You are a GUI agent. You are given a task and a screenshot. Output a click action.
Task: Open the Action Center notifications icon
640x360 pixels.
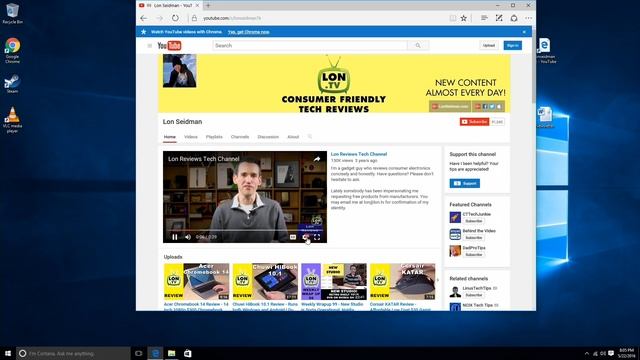[x=611, y=353]
